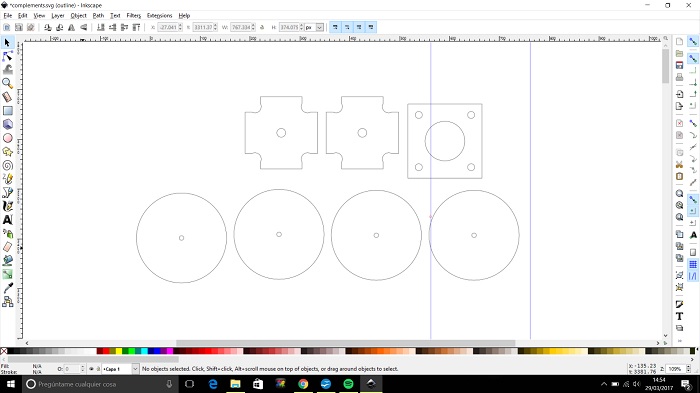Click the horizontal canvas scrollbar

point(345,343)
